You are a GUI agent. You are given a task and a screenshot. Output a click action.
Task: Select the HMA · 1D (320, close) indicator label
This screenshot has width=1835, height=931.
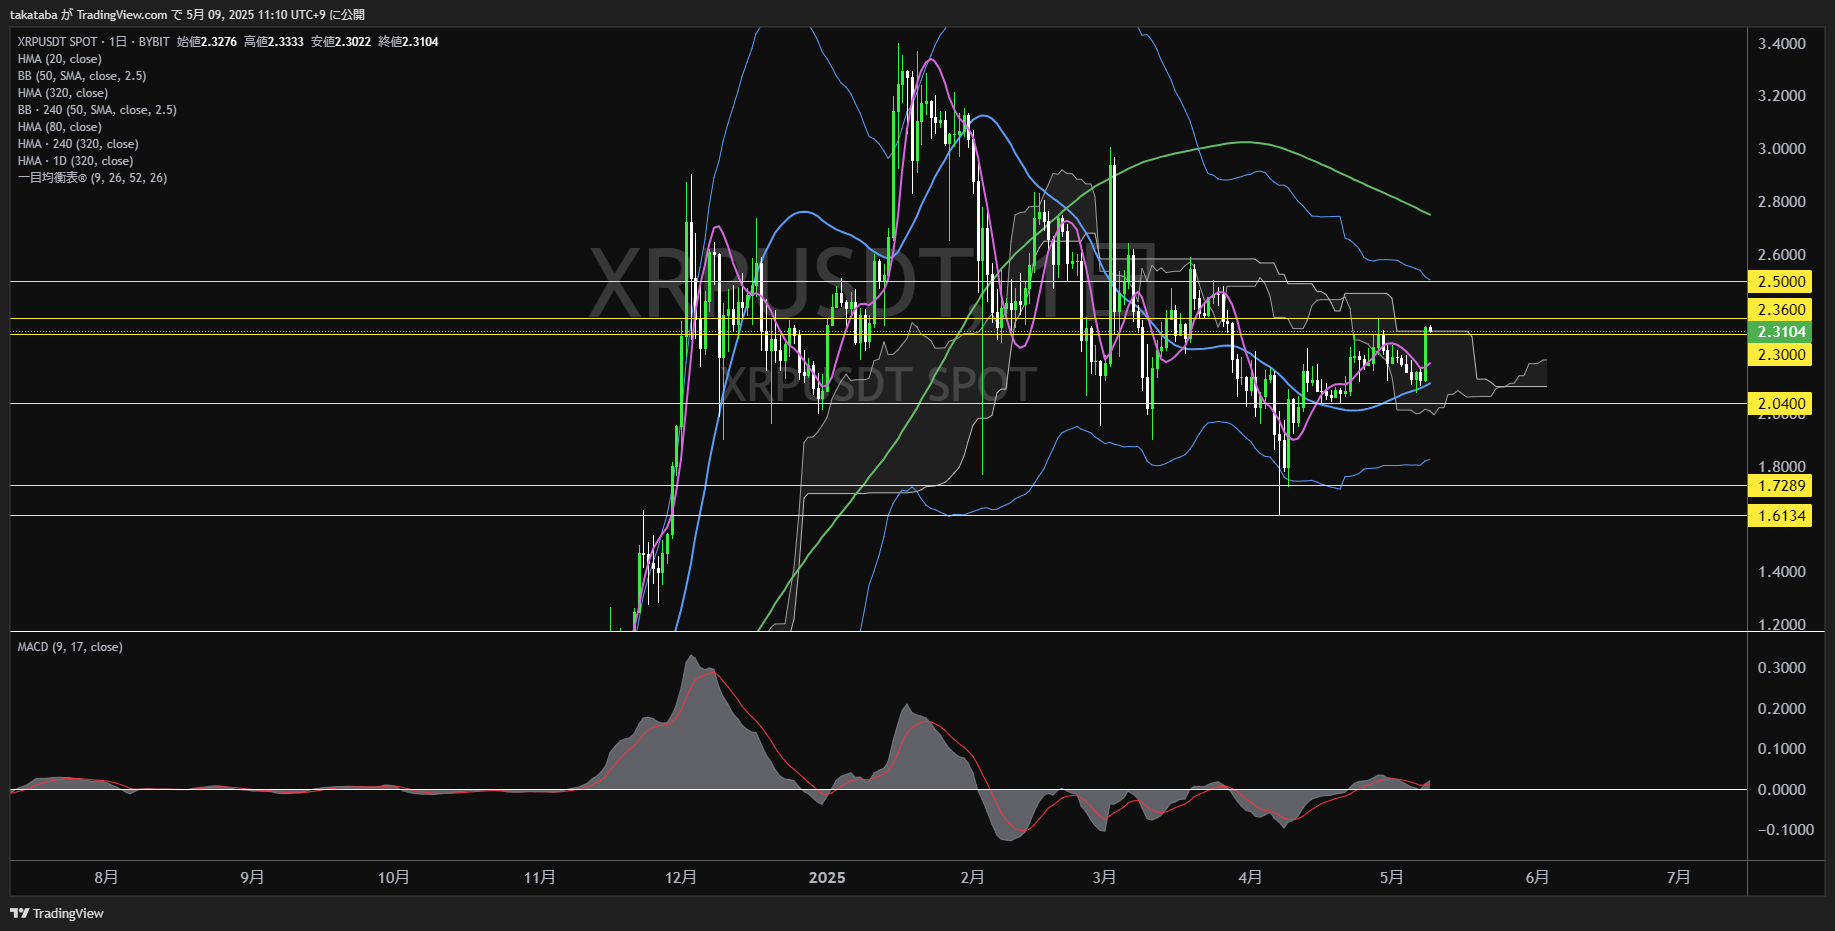coord(75,161)
